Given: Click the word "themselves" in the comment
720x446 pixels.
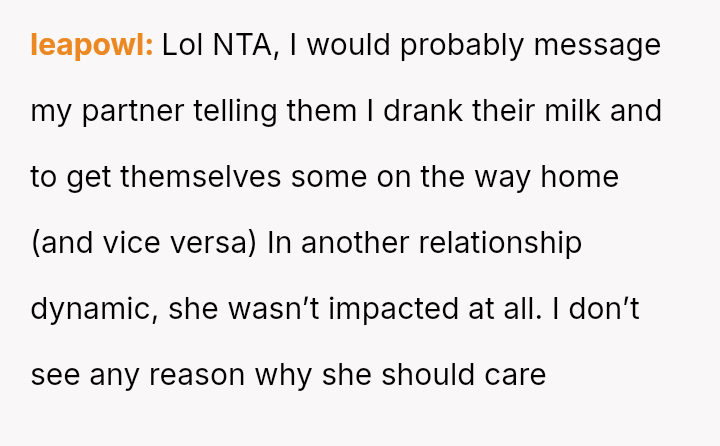Looking at the screenshot, I should [x=201, y=177].
